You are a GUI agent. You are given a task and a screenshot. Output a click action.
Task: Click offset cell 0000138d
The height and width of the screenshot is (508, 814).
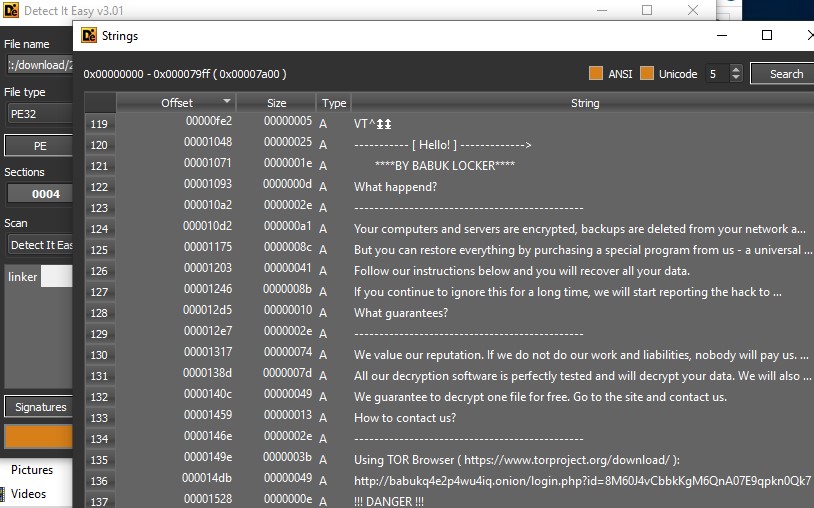click(x=208, y=373)
